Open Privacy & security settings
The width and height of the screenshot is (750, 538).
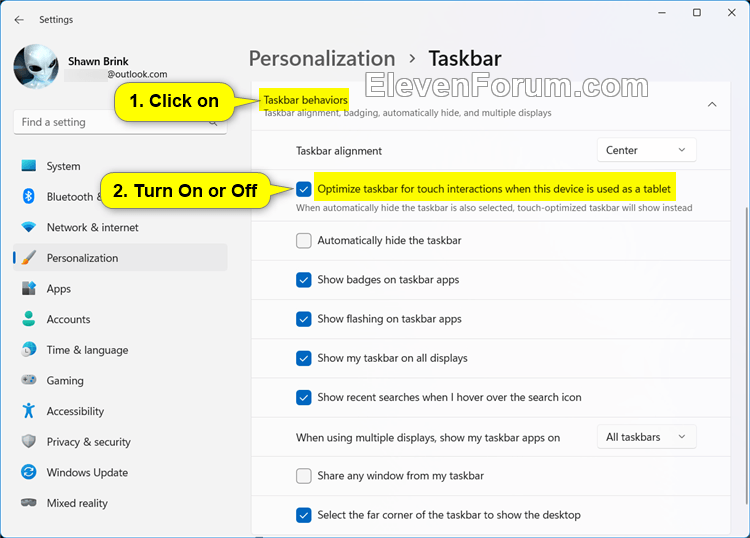(120, 441)
